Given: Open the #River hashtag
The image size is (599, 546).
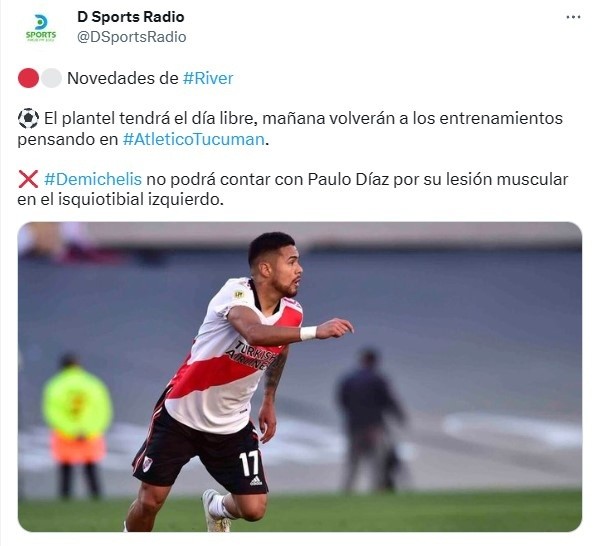Looking at the screenshot, I should [208, 78].
